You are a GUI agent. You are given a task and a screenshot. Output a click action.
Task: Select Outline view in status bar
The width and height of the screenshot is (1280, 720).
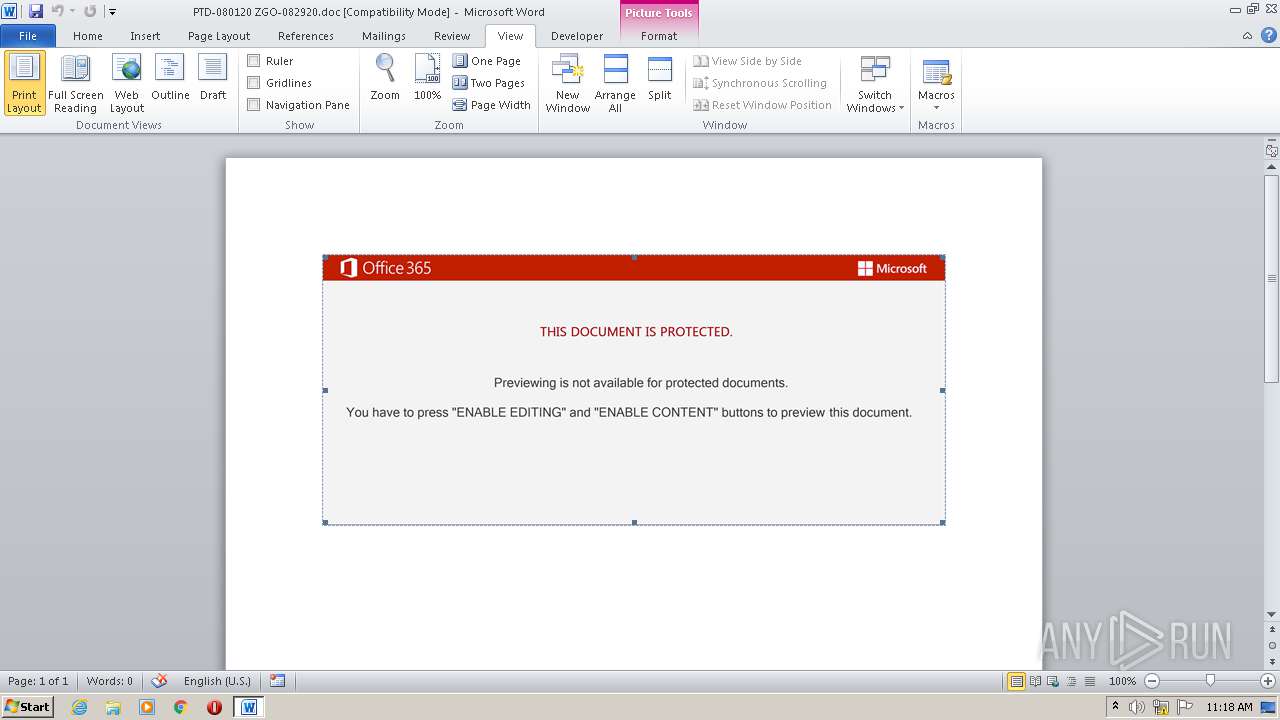pyautogui.click(x=1071, y=681)
